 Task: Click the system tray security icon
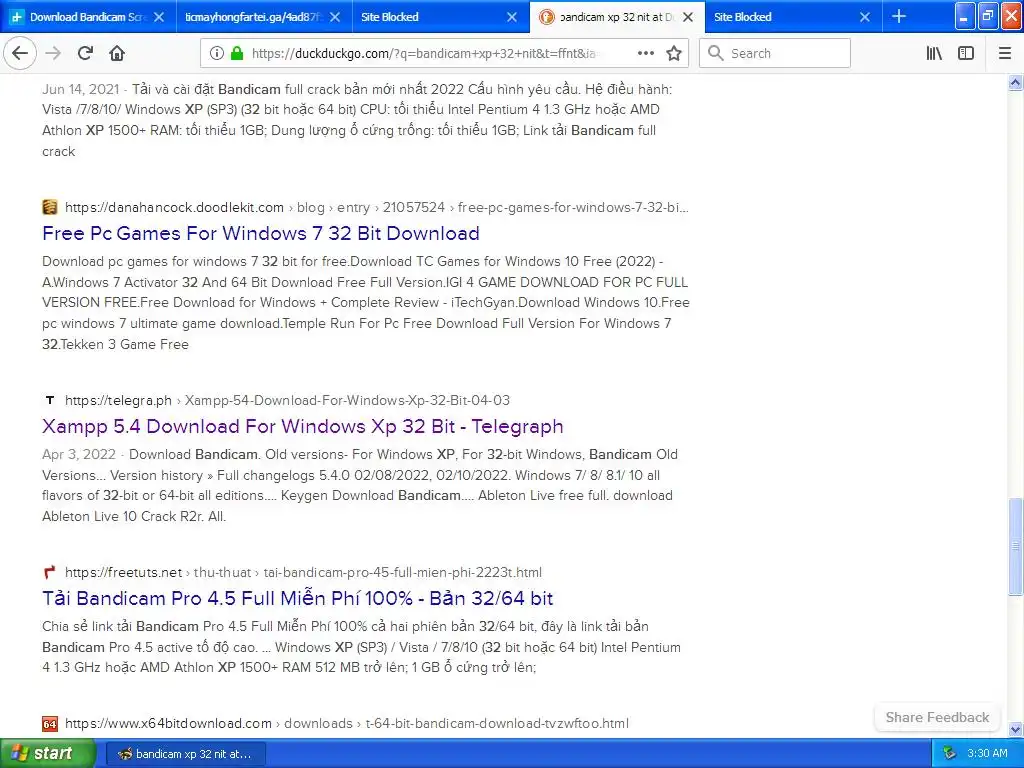[x=950, y=753]
